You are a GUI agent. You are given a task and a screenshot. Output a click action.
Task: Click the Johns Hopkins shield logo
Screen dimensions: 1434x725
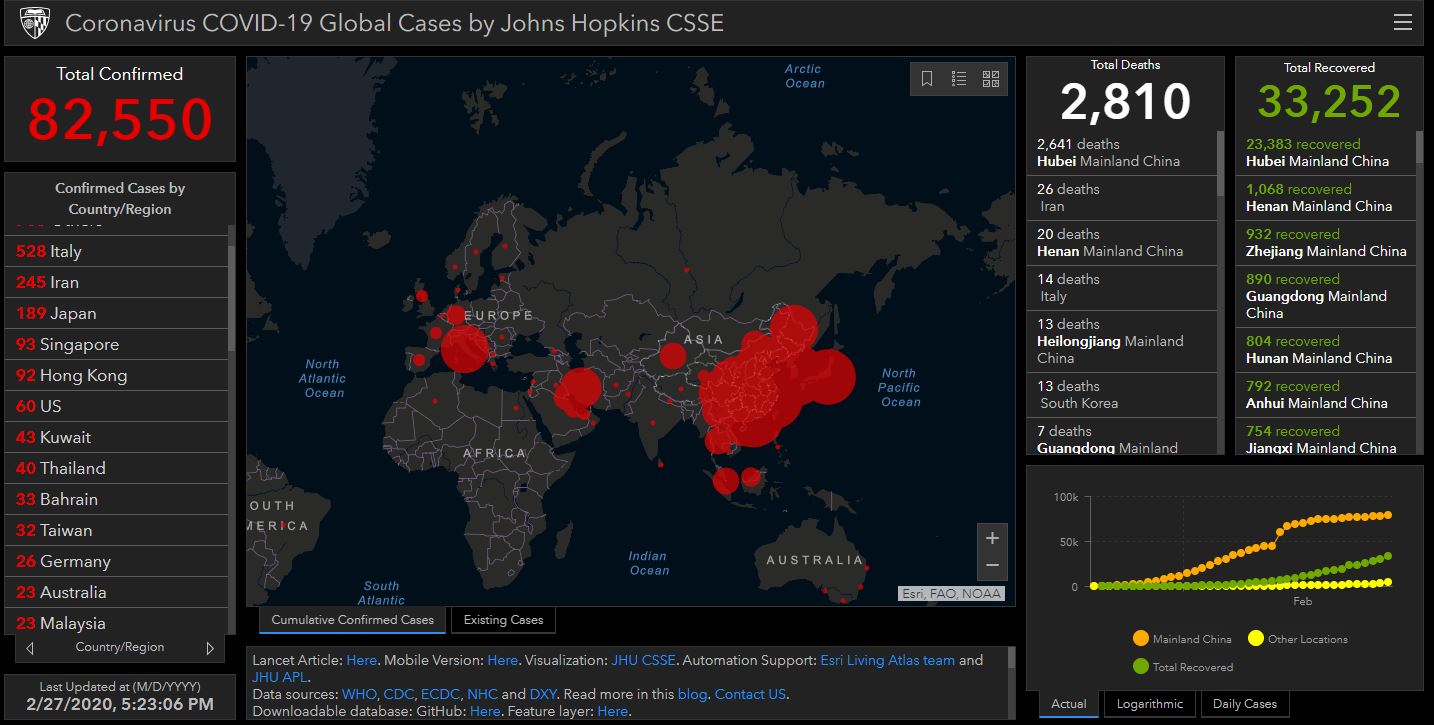tap(34, 23)
